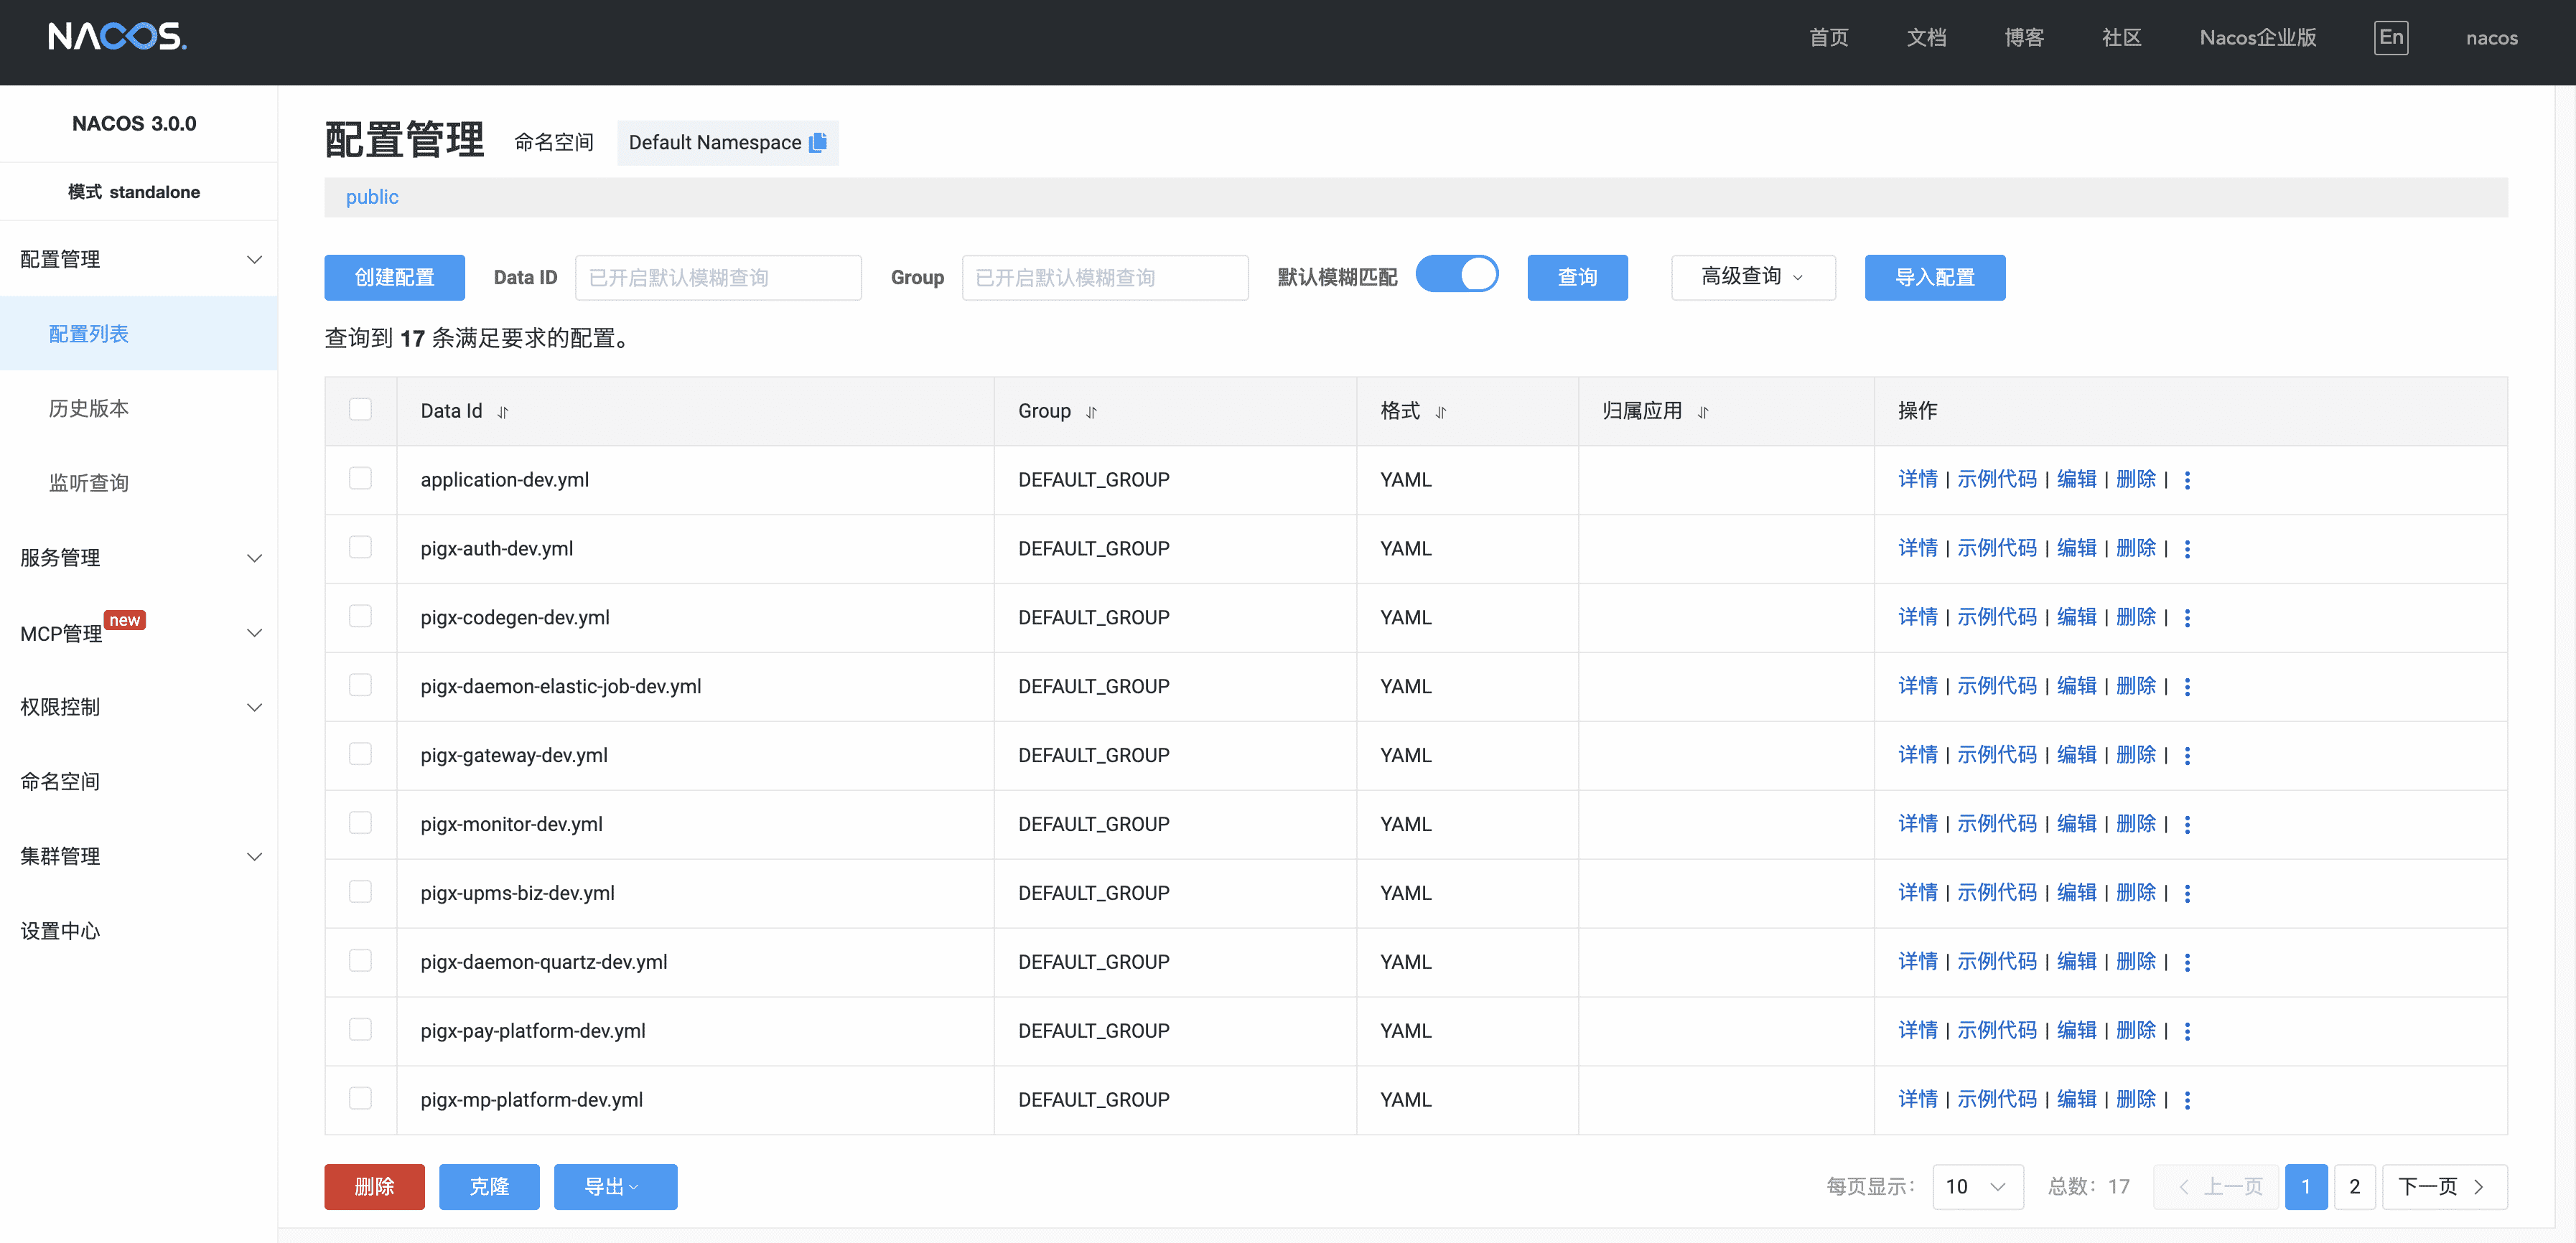The width and height of the screenshot is (2576, 1243).
Task: Click the 创建配置 button
Action: point(394,277)
